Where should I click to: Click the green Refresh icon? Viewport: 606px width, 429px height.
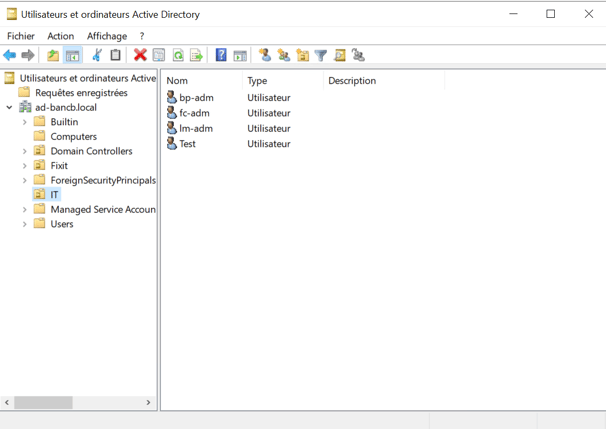click(x=178, y=55)
